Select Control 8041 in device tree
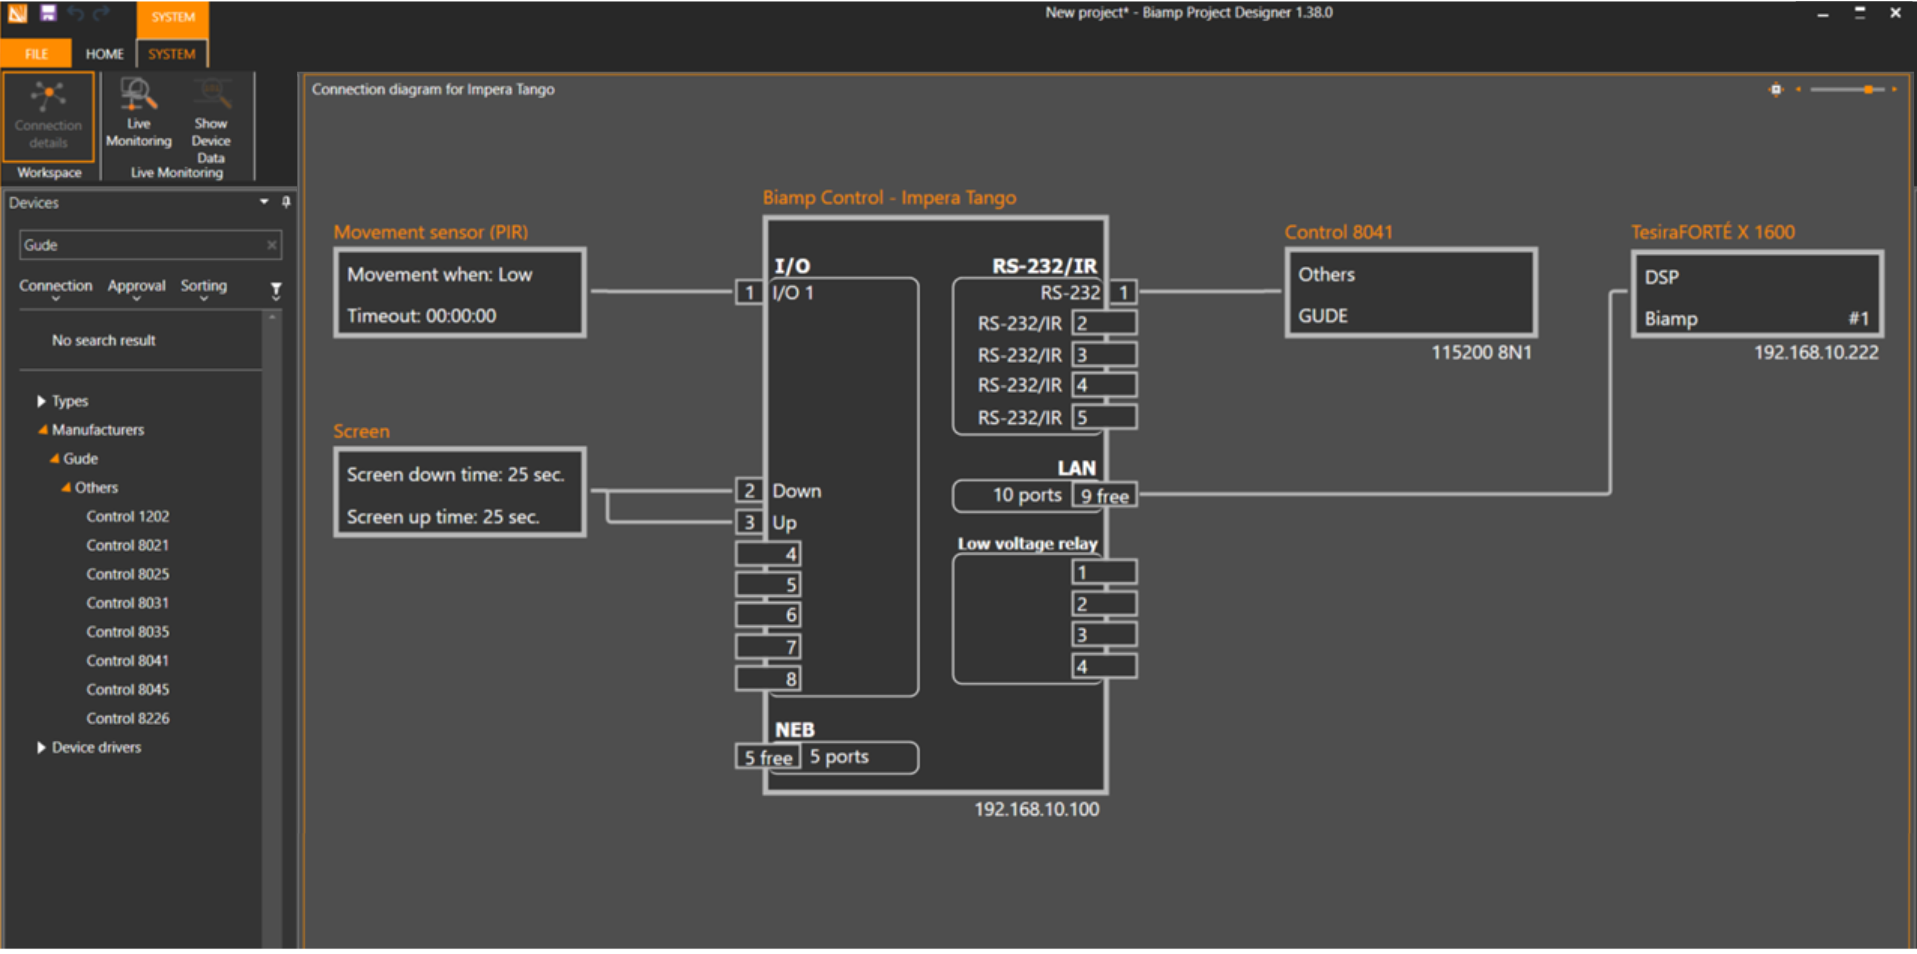Viewport: 1917px width, 954px height. (x=127, y=661)
